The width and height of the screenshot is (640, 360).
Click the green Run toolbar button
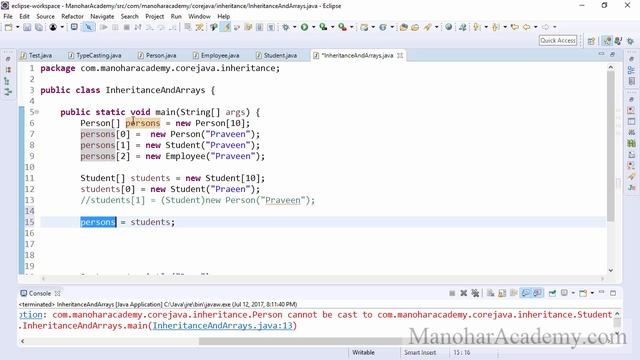pyautogui.click(x=304, y=27)
